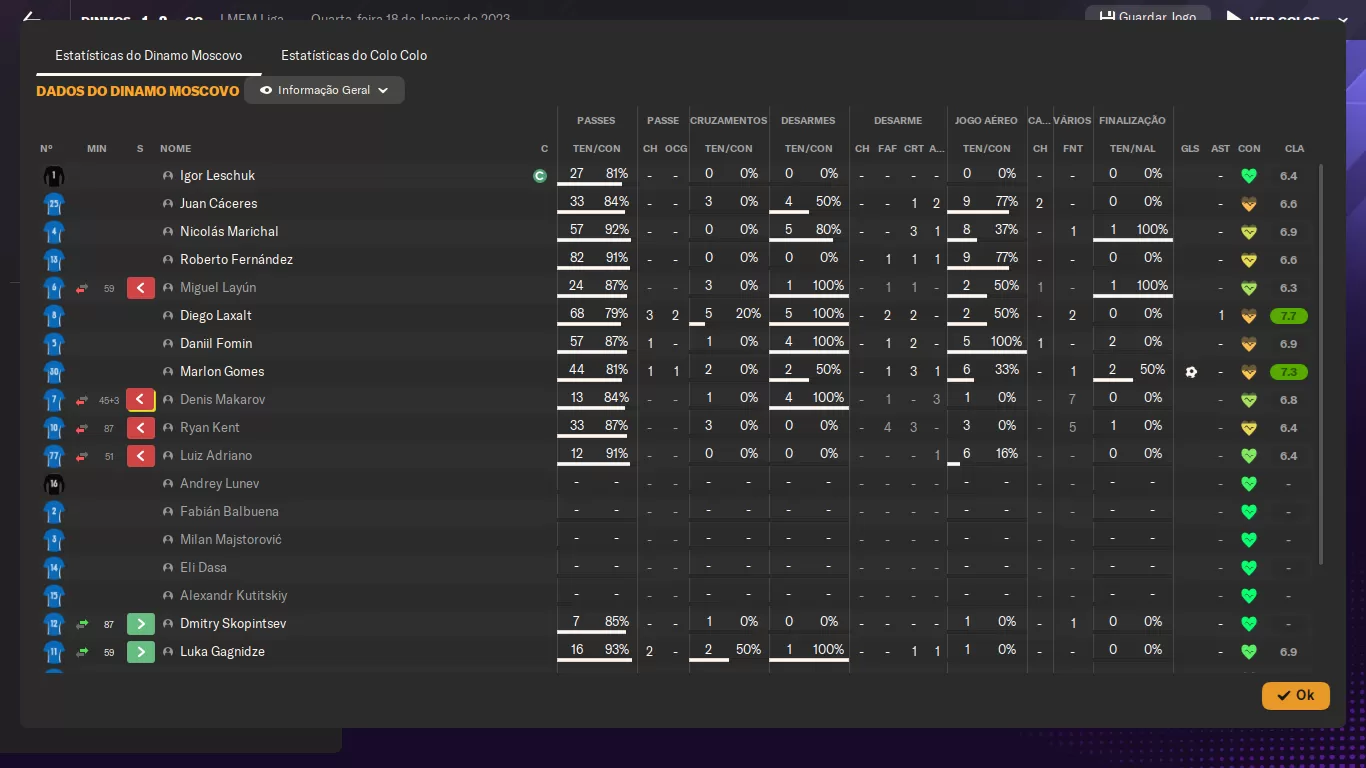Click Miguel Layún's swap arrows icon
The height and width of the screenshot is (768, 1366).
tap(82, 288)
